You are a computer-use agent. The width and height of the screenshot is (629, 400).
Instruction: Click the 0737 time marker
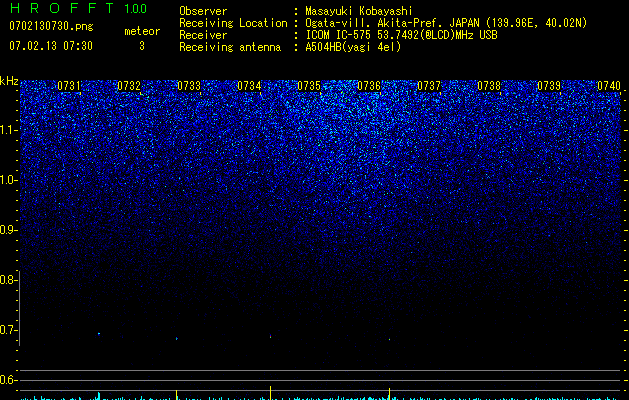tap(429, 86)
